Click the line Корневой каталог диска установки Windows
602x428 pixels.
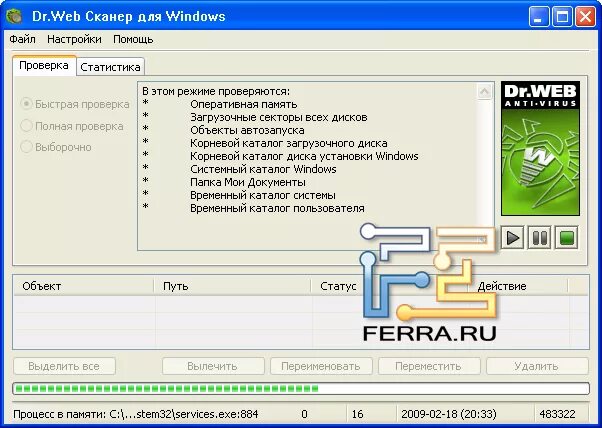pos(304,156)
